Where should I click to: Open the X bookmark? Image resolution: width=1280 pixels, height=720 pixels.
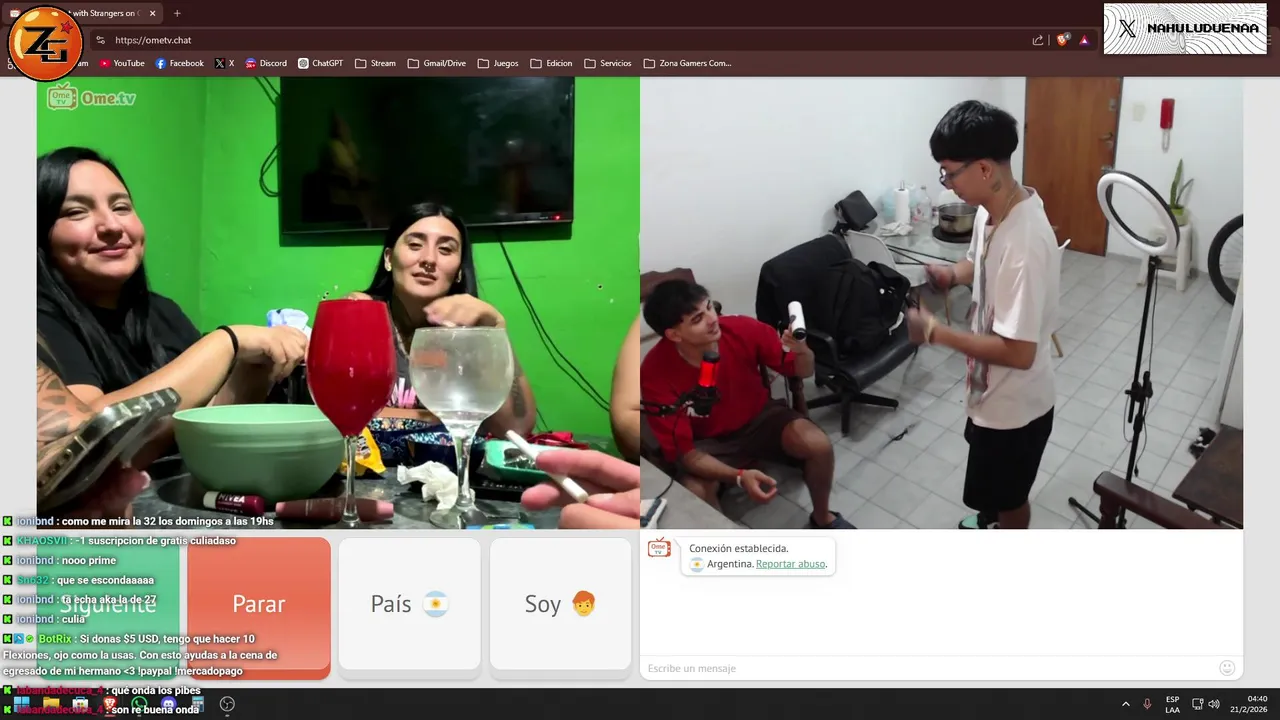[x=225, y=63]
